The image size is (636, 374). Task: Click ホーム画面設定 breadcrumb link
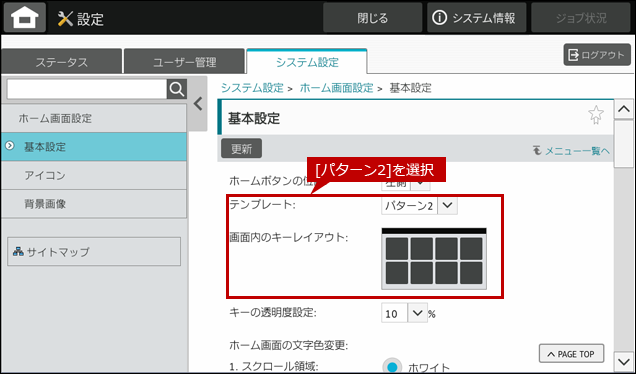pos(336,88)
